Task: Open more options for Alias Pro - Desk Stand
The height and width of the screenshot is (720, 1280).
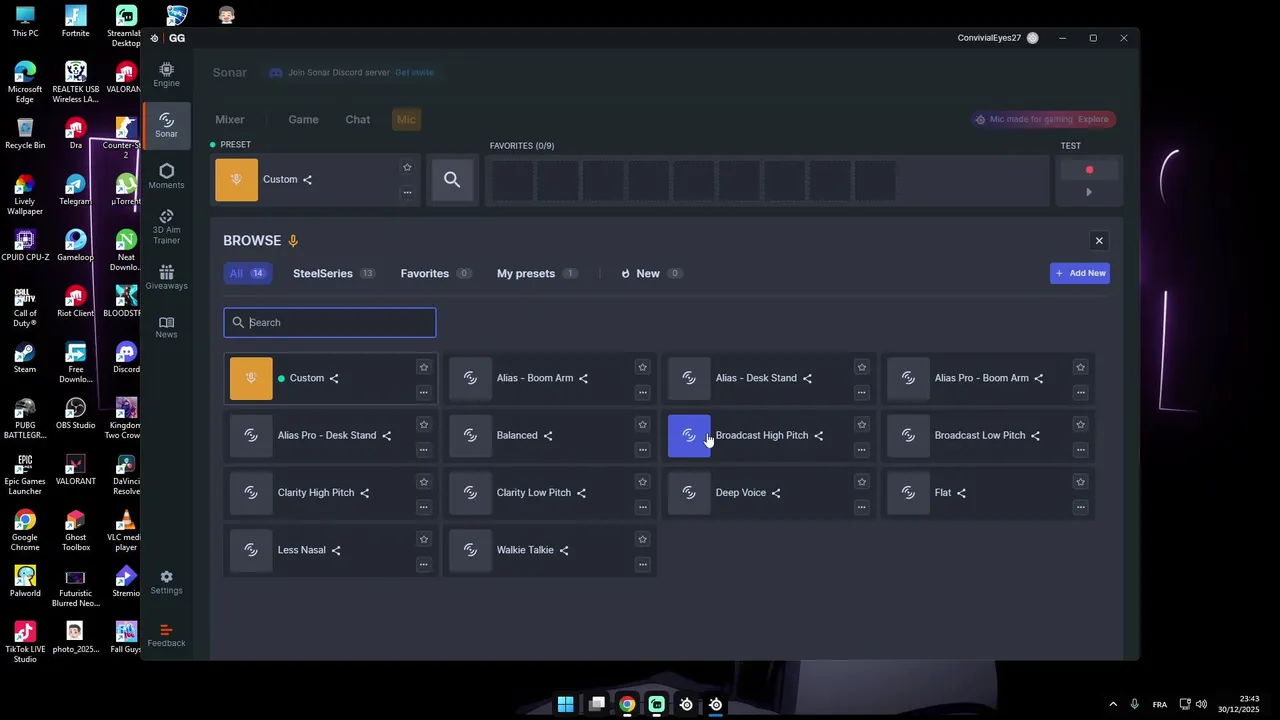Action: coord(423,449)
